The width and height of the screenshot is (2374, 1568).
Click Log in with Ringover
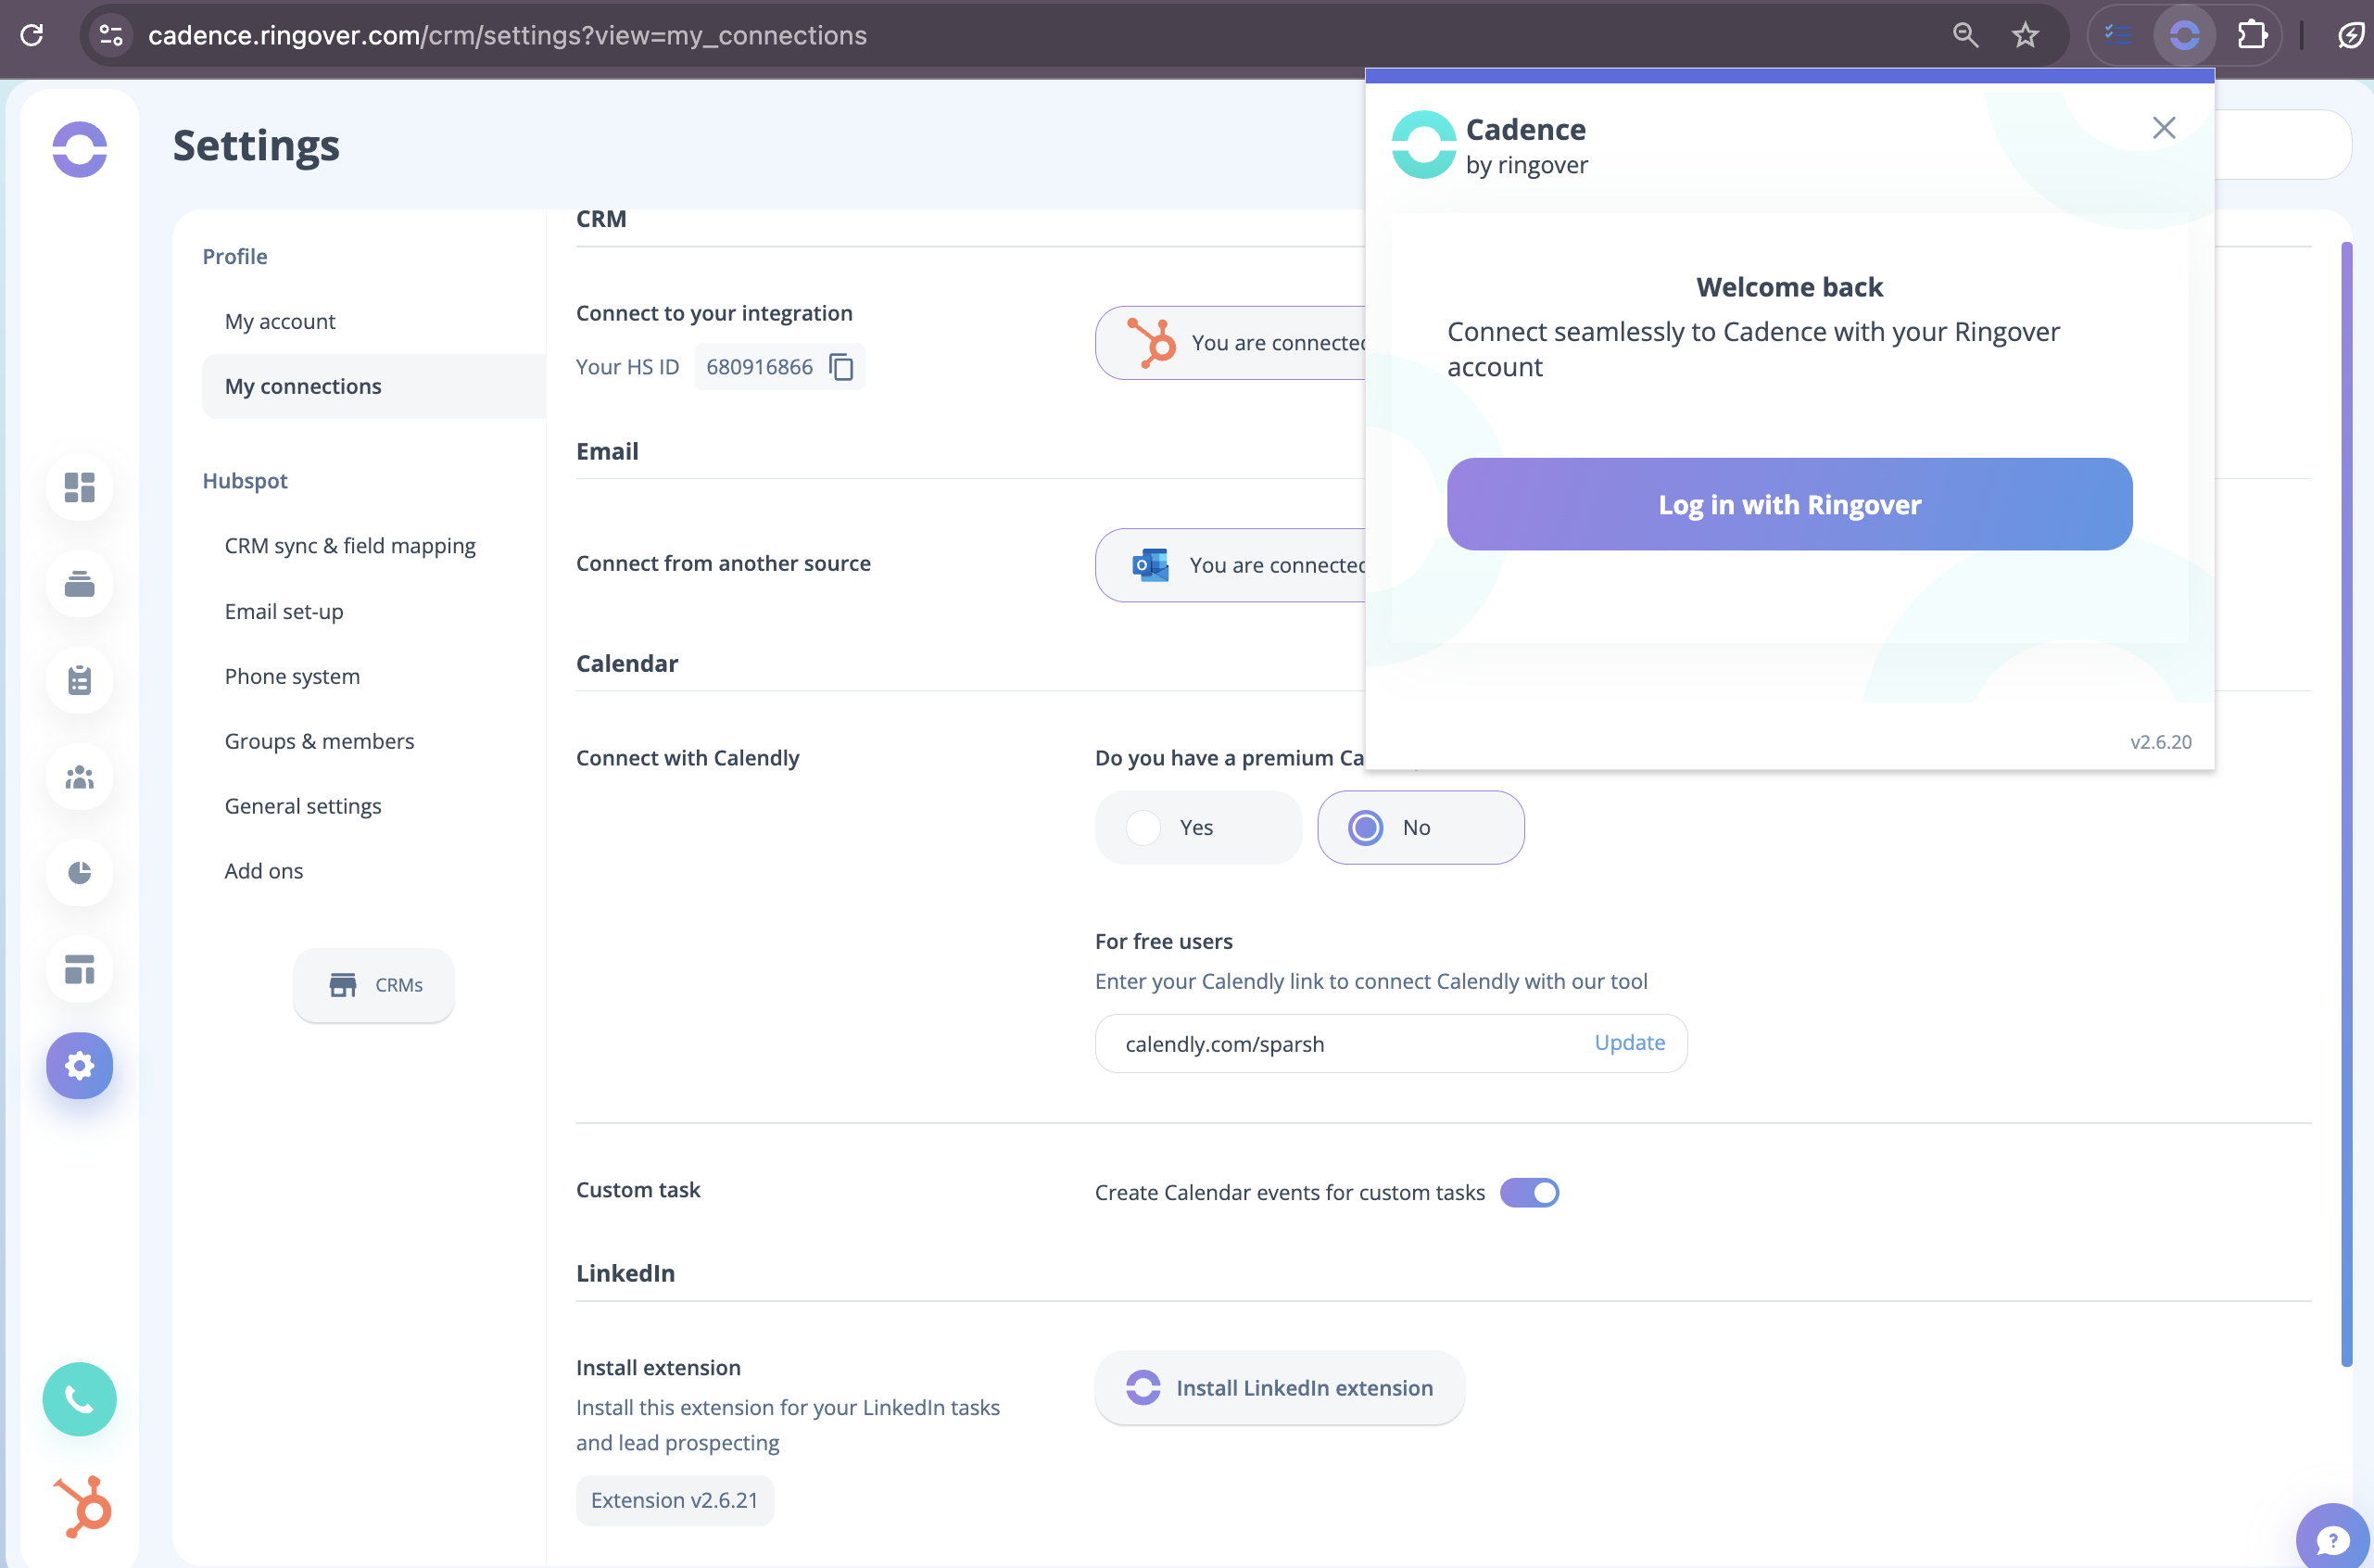1789,504
